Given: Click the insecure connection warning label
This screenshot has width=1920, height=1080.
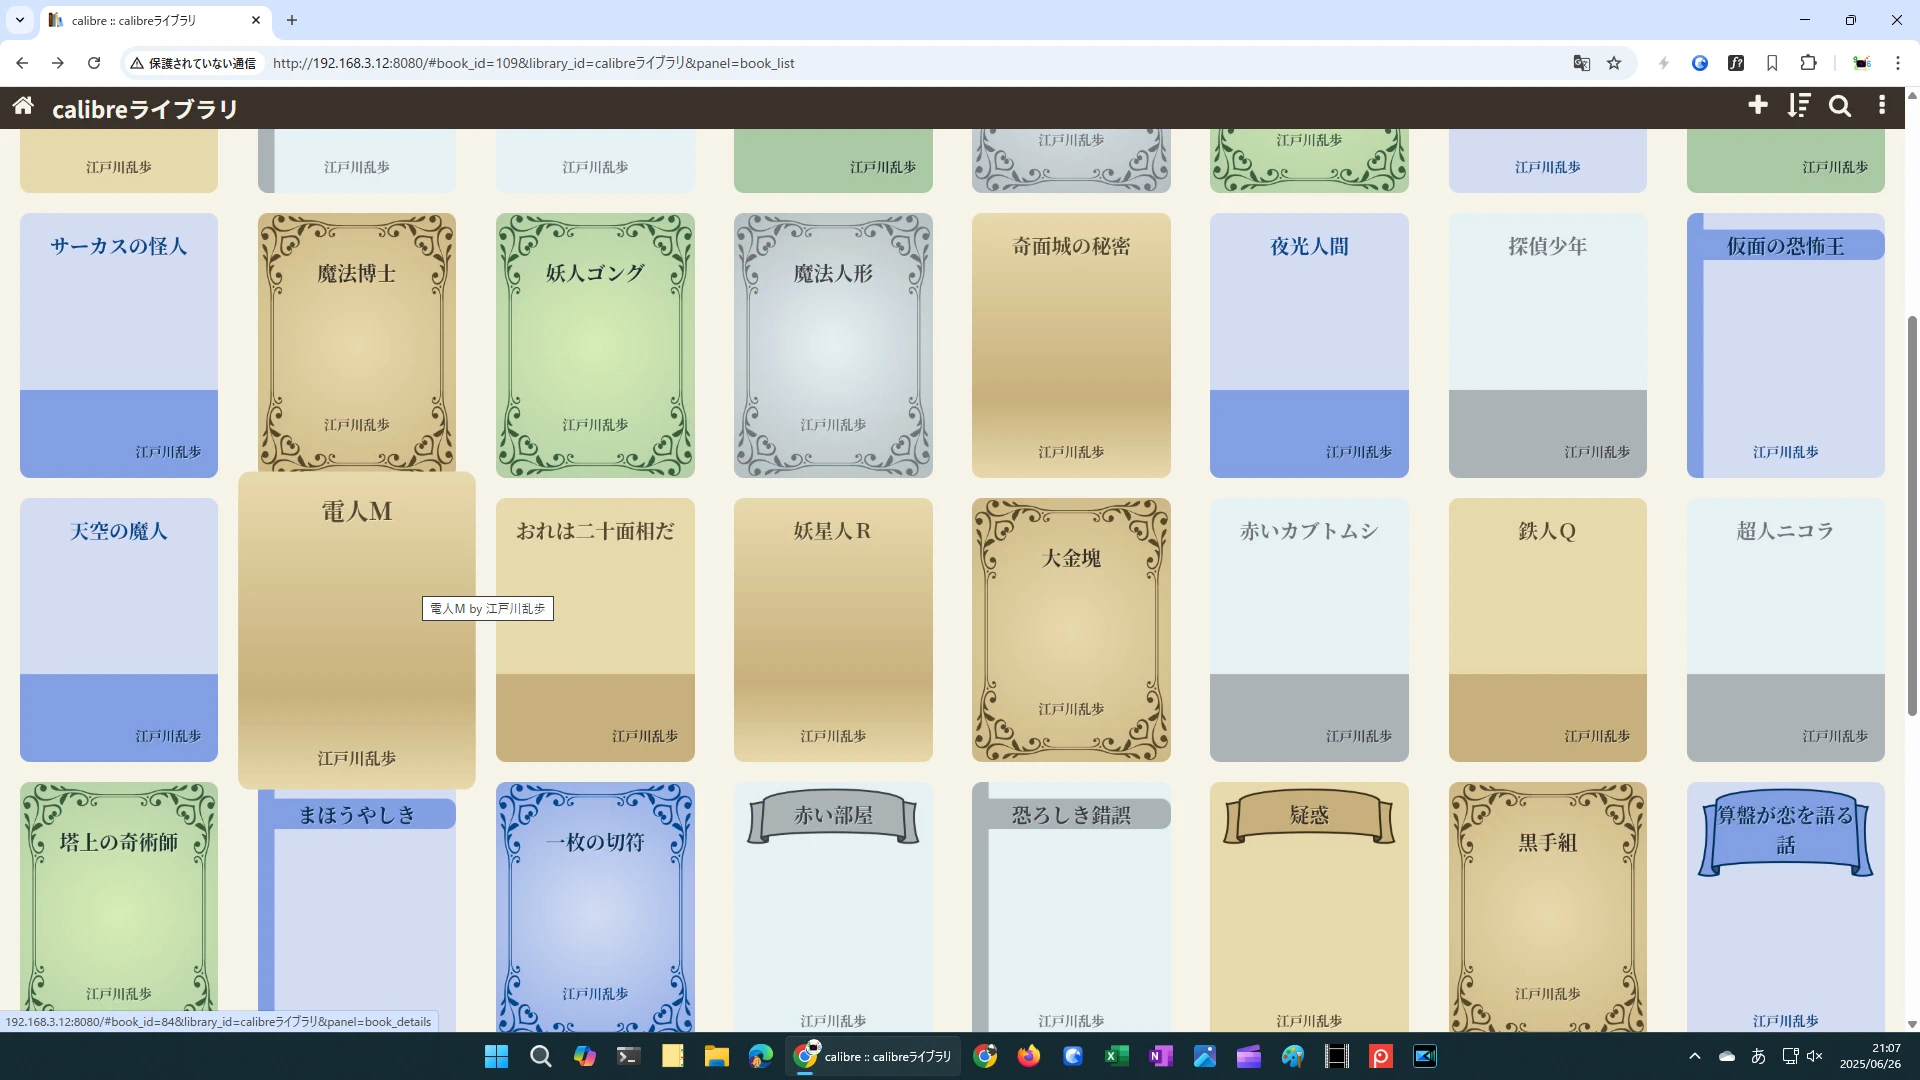Looking at the screenshot, I should 193,63.
